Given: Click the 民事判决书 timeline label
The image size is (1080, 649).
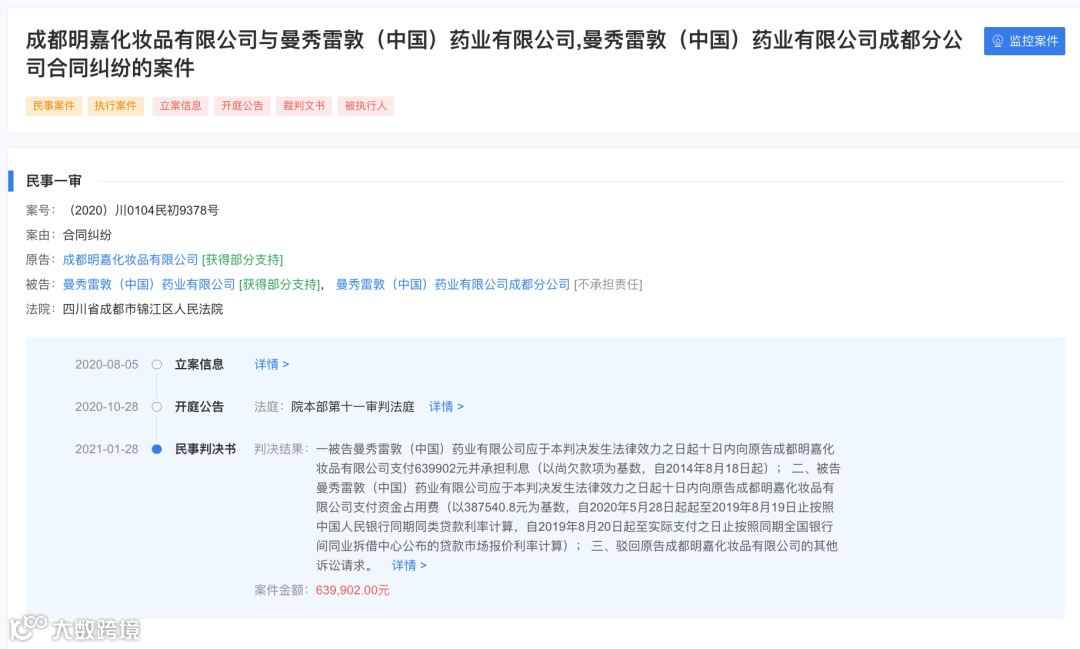Looking at the screenshot, I should (x=205, y=449).
